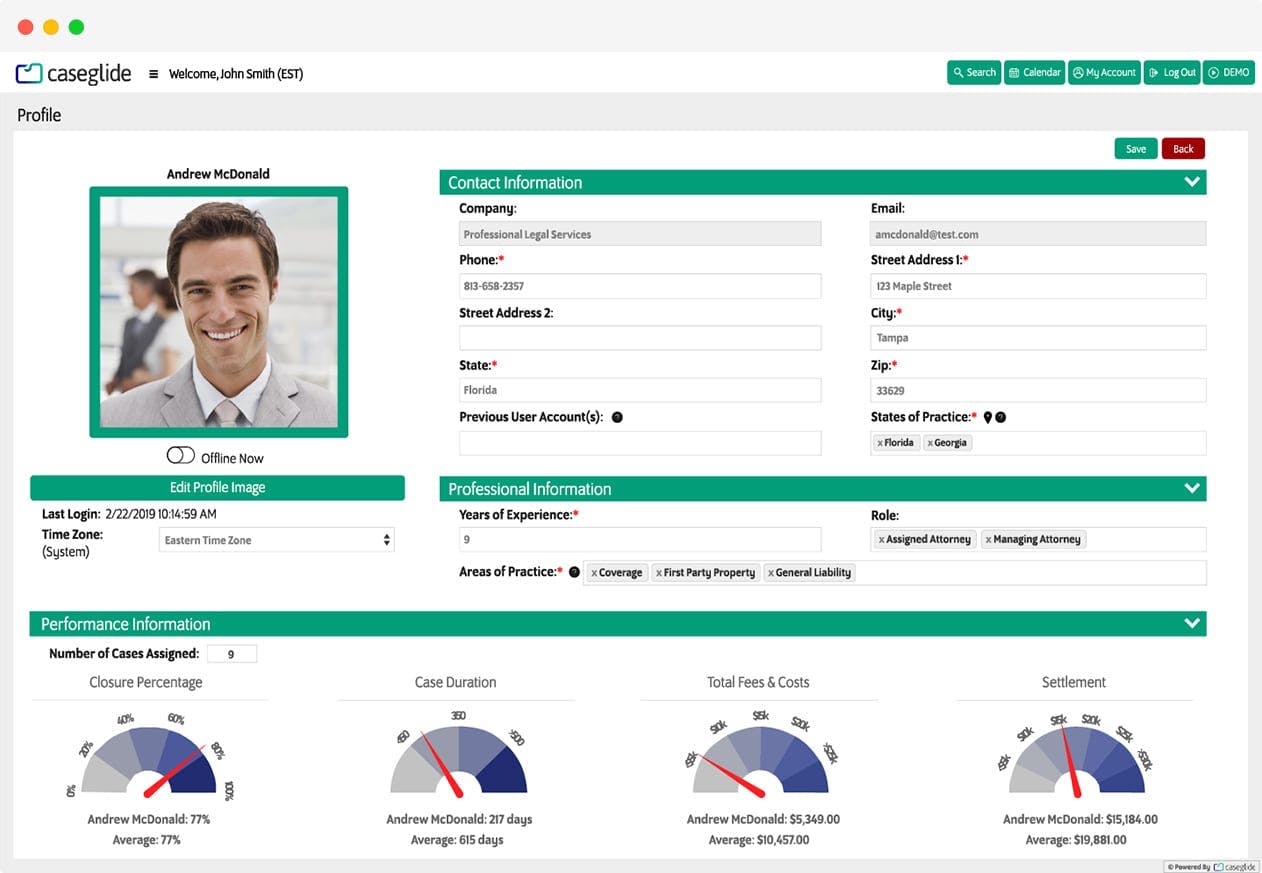Click Andrew McDonald's profile photo
1262x873 pixels.
tap(218, 312)
